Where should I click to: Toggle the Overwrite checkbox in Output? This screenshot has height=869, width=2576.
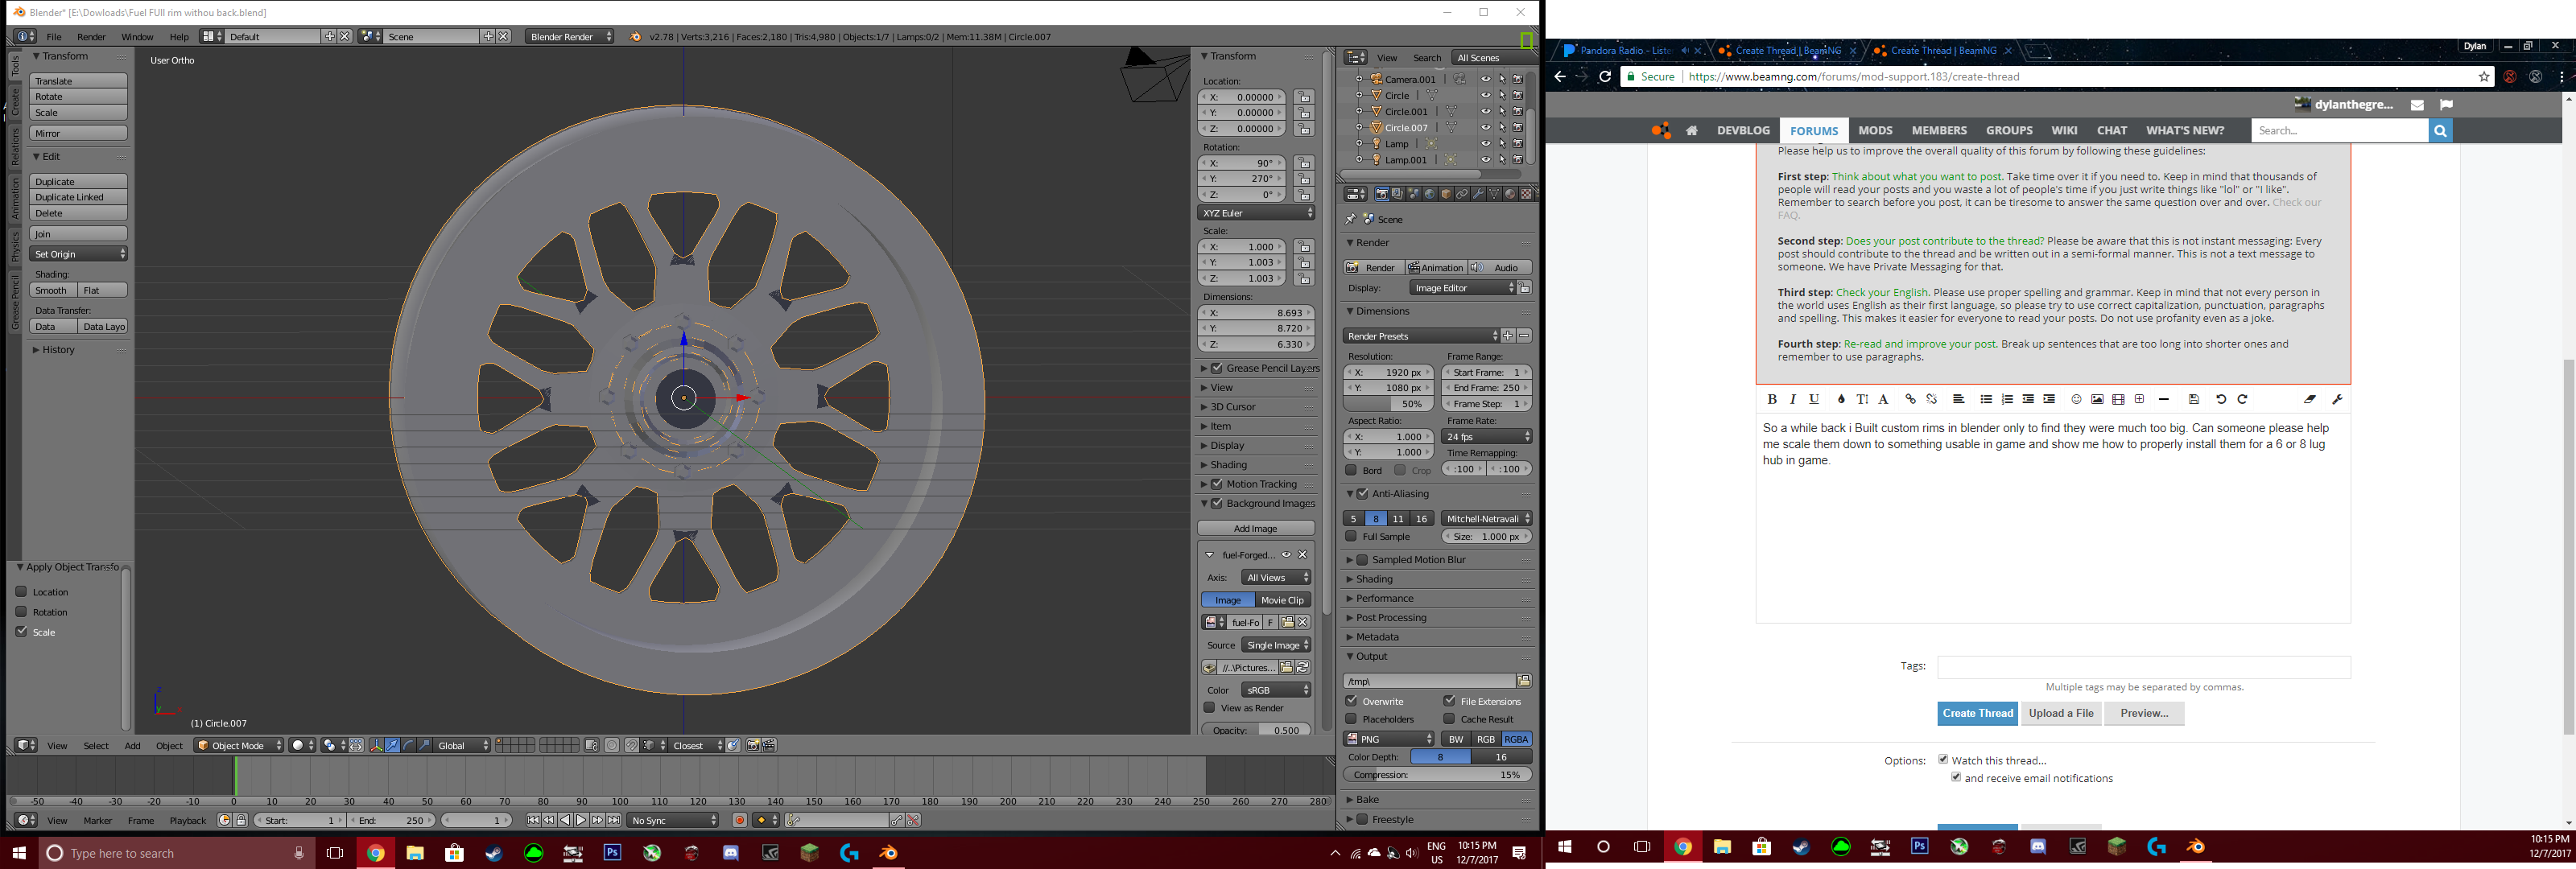(x=1351, y=700)
